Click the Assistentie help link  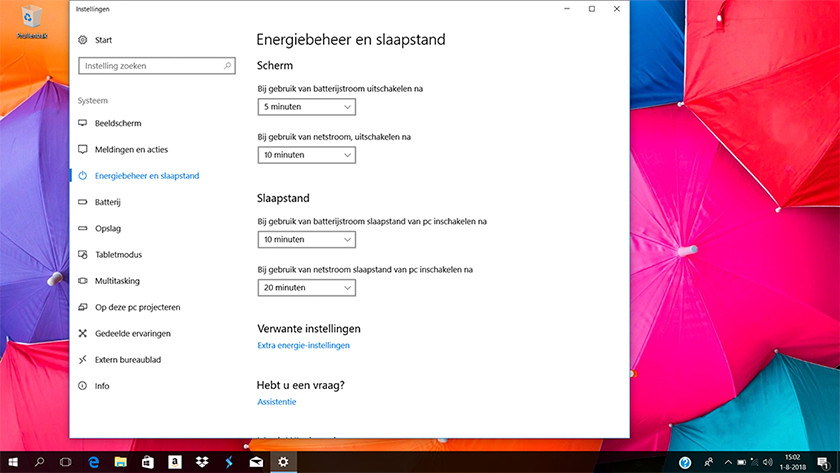pyautogui.click(x=276, y=402)
